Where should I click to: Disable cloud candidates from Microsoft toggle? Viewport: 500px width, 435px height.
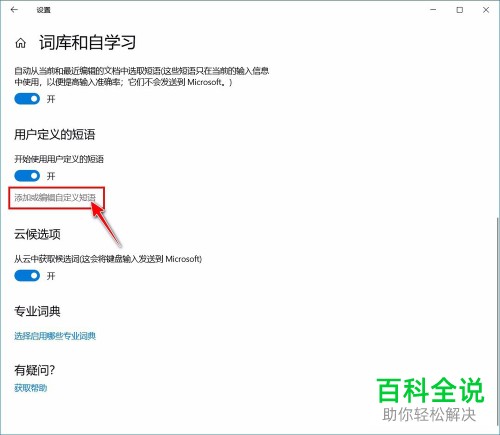(27, 276)
